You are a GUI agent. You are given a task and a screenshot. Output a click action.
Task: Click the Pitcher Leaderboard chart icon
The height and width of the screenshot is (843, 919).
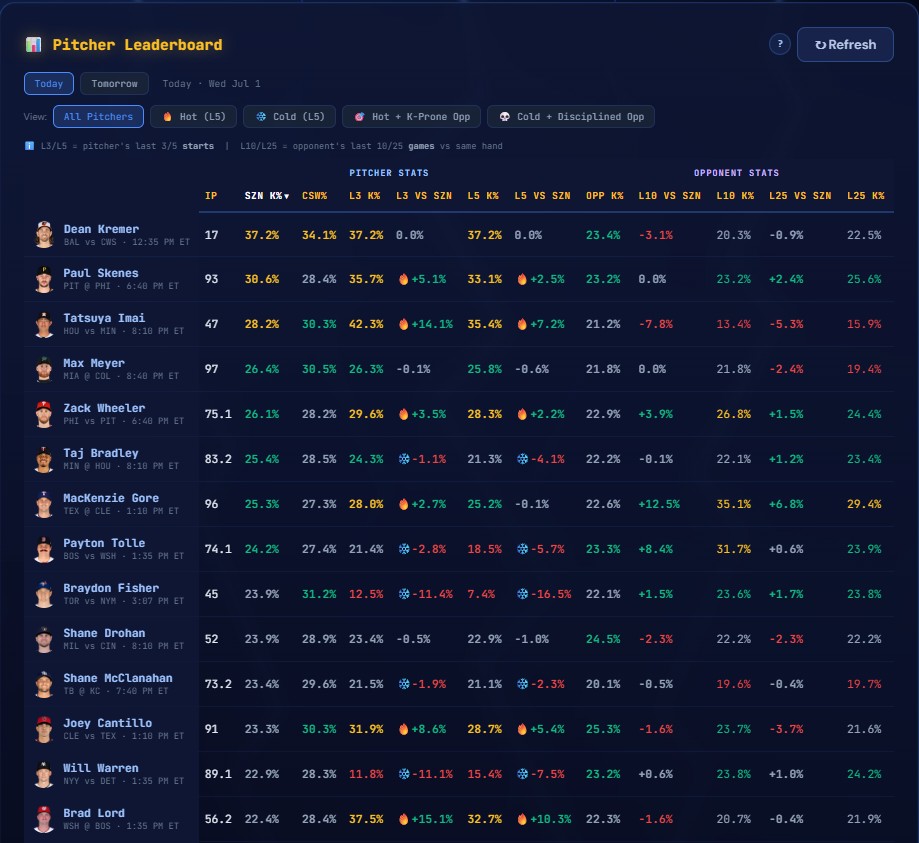point(33,45)
